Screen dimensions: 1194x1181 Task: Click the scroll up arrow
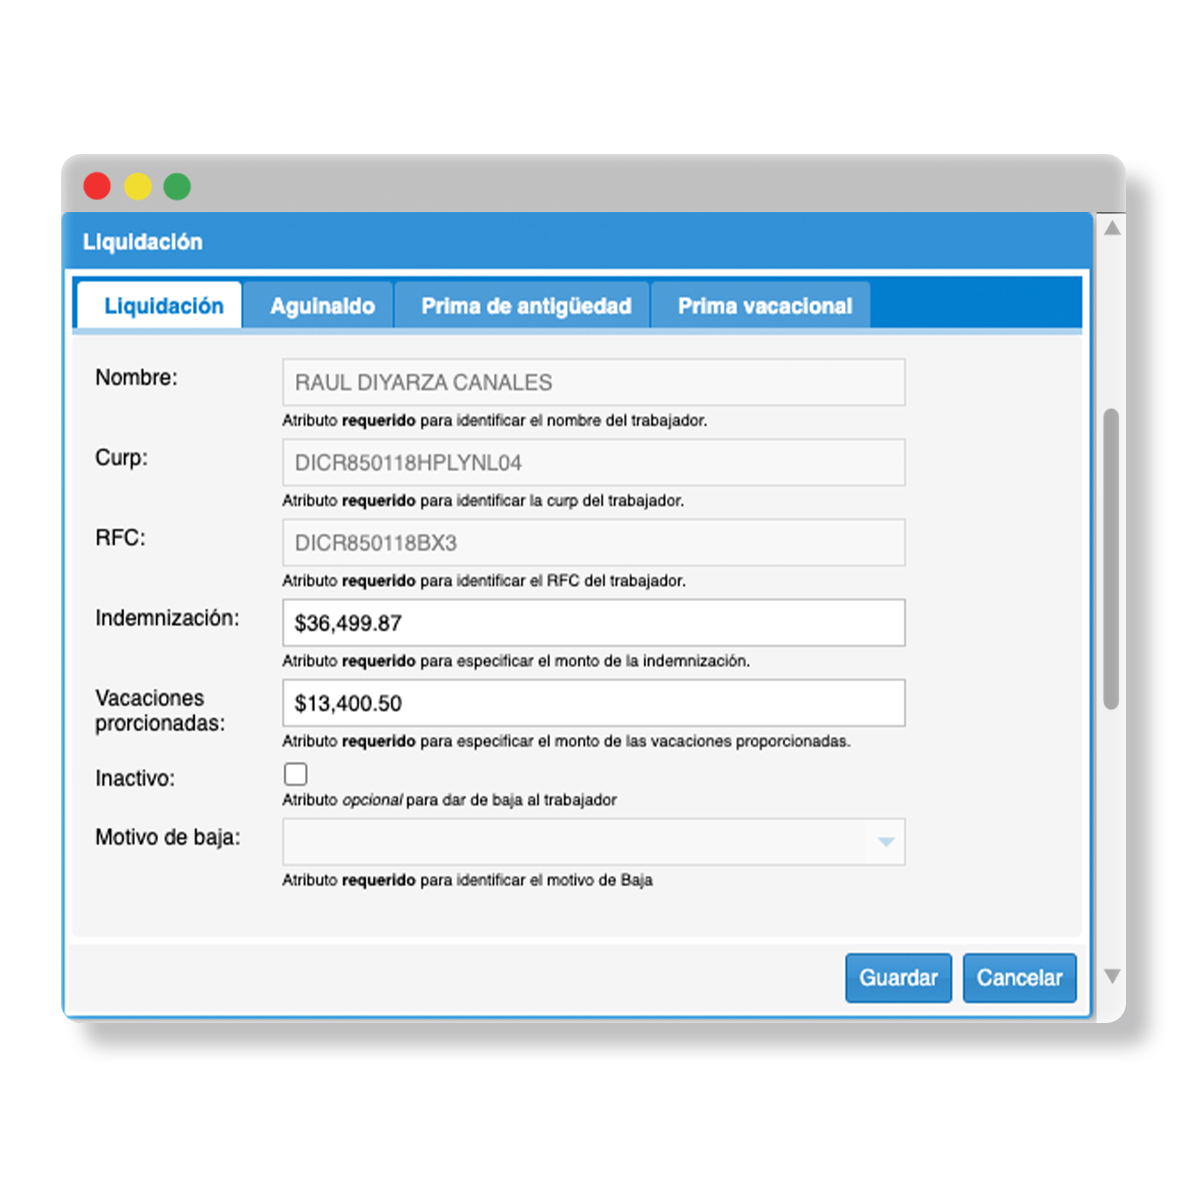[1111, 228]
